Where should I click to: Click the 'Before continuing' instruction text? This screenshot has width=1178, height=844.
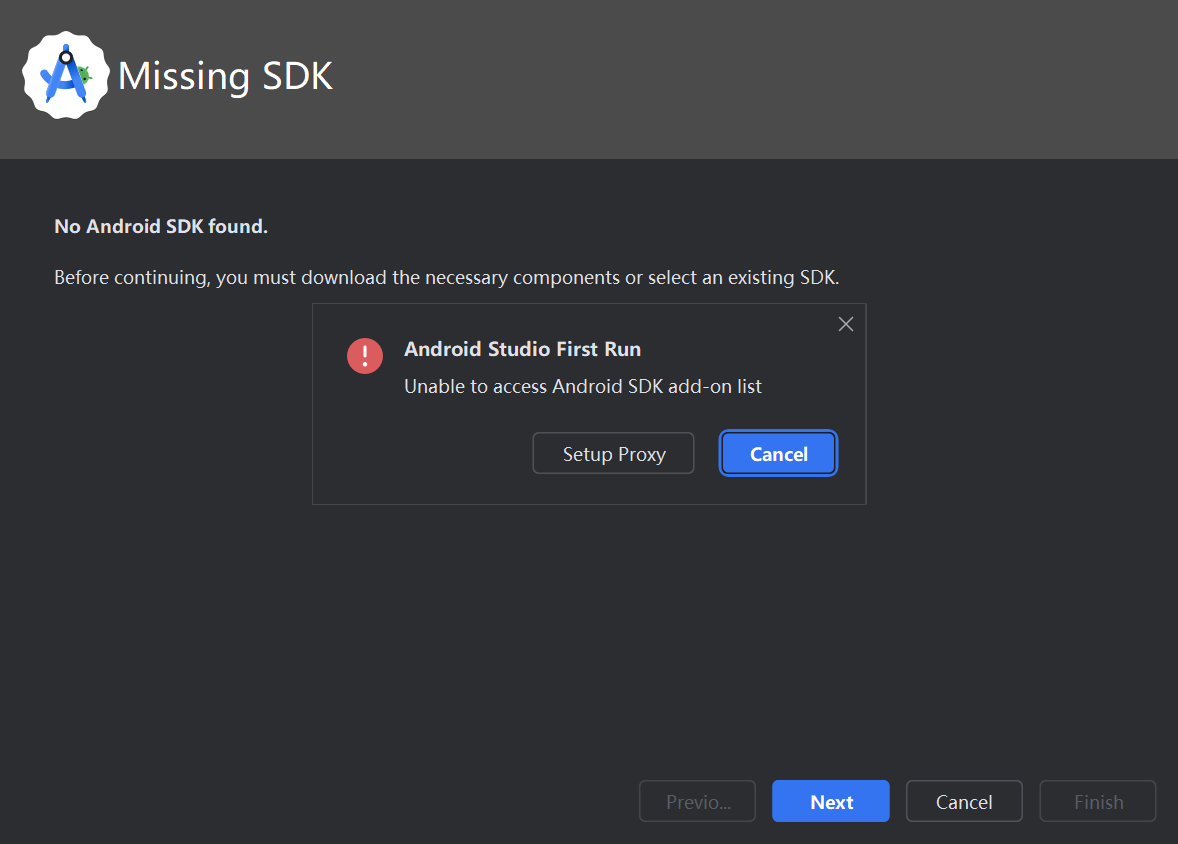pyautogui.click(x=446, y=277)
